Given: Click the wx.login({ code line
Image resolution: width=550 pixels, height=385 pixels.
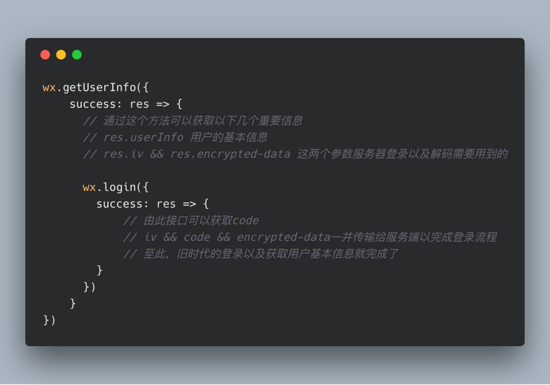Looking at the screenshot, I should click(x=116, y=187).
